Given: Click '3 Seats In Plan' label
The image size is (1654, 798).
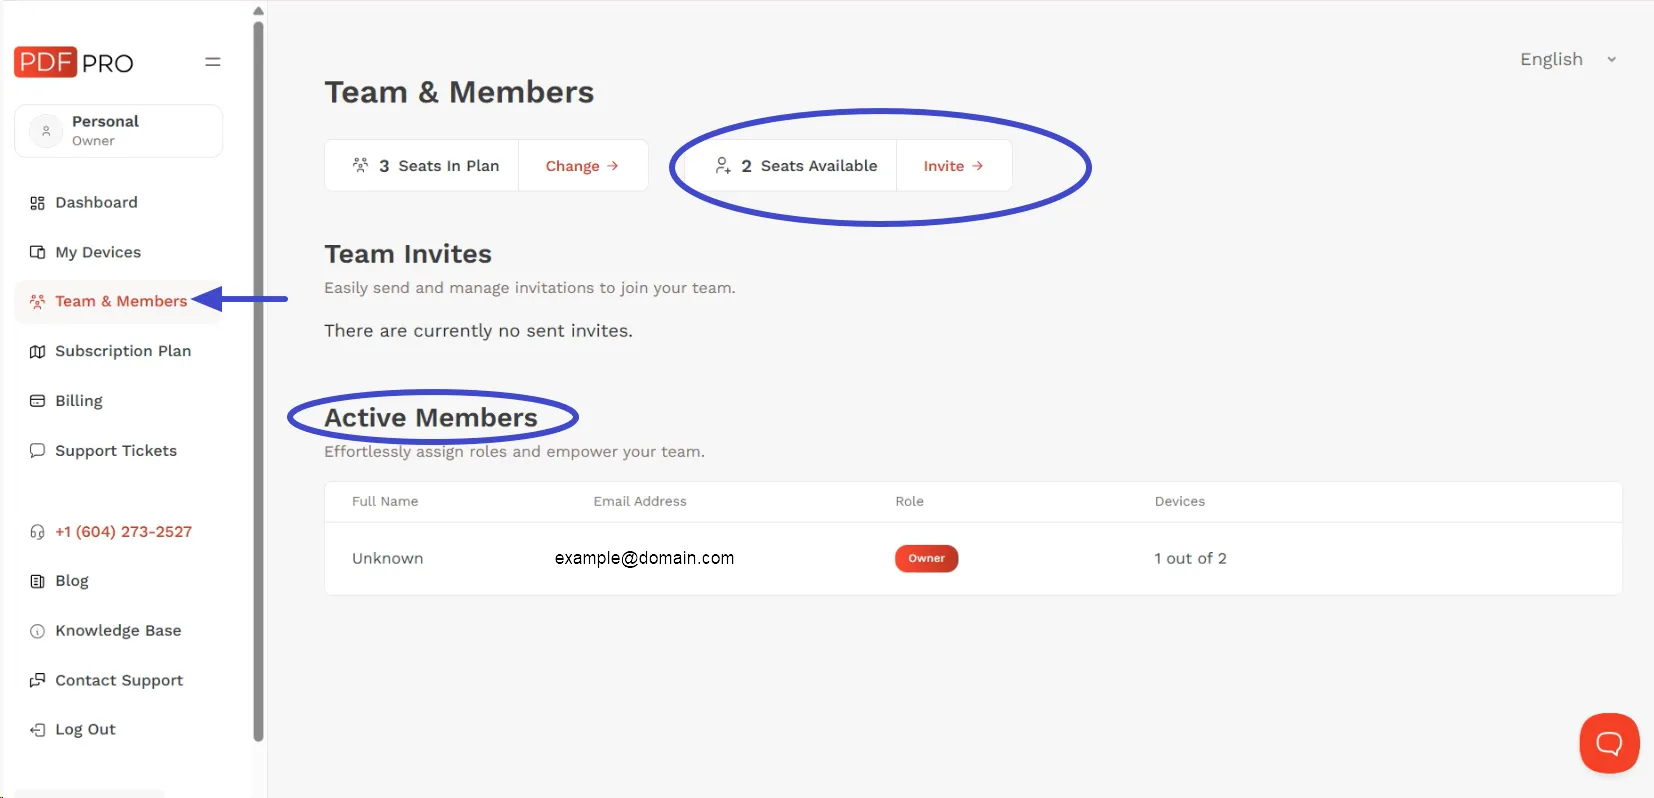Looking at the screenshot, I should 439,166.
